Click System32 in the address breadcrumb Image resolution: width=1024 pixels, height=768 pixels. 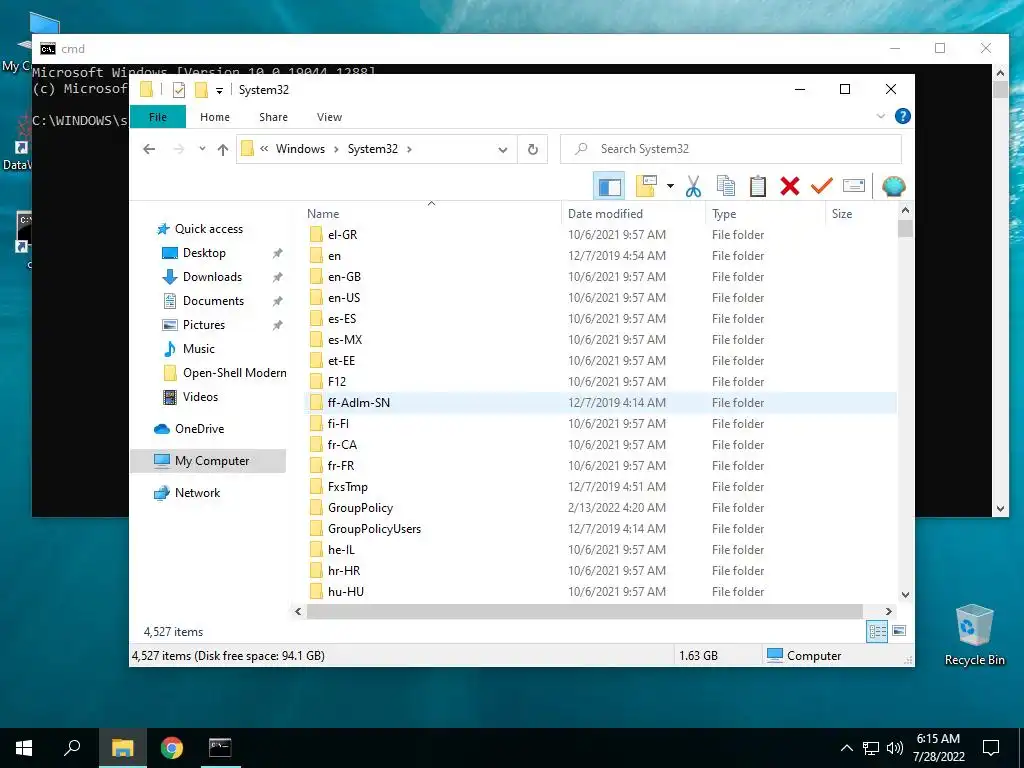tap(372, 149)
